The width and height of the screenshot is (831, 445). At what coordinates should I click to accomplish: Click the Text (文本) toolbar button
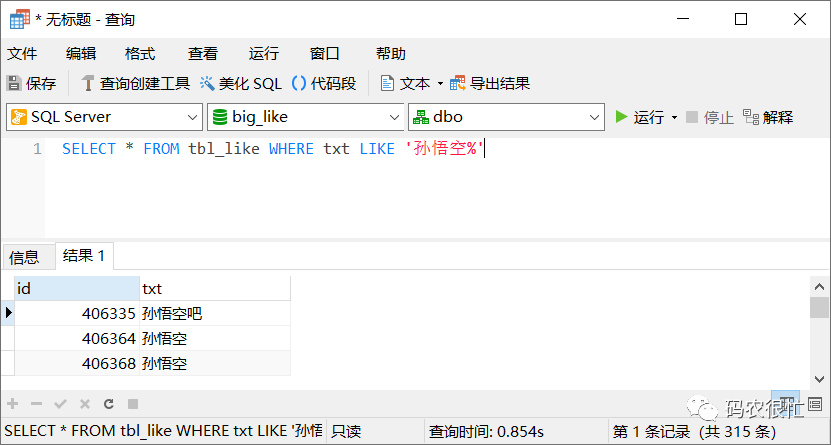coord(405,83)
